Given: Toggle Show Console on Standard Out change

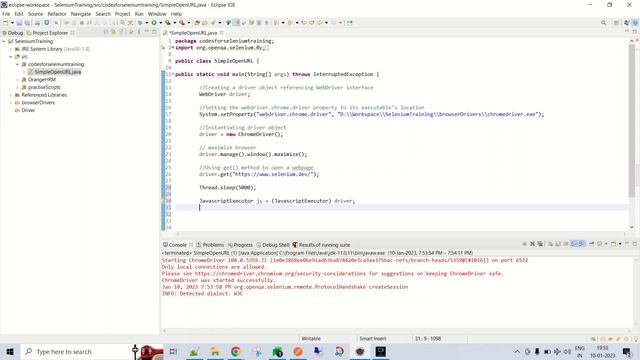Looking at the screenshot, I should [574, 244].
